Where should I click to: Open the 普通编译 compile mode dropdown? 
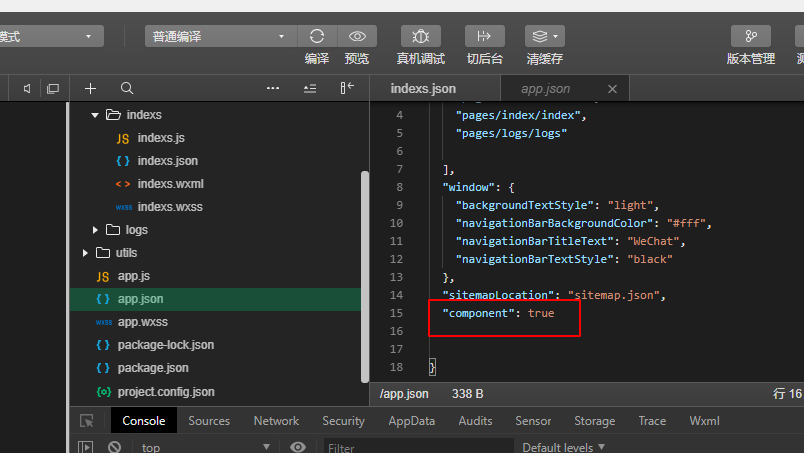point(220,36)
